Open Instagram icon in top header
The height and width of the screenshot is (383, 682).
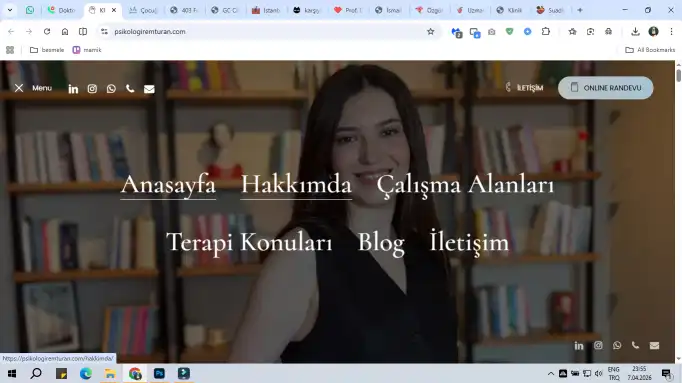[92, 89]
